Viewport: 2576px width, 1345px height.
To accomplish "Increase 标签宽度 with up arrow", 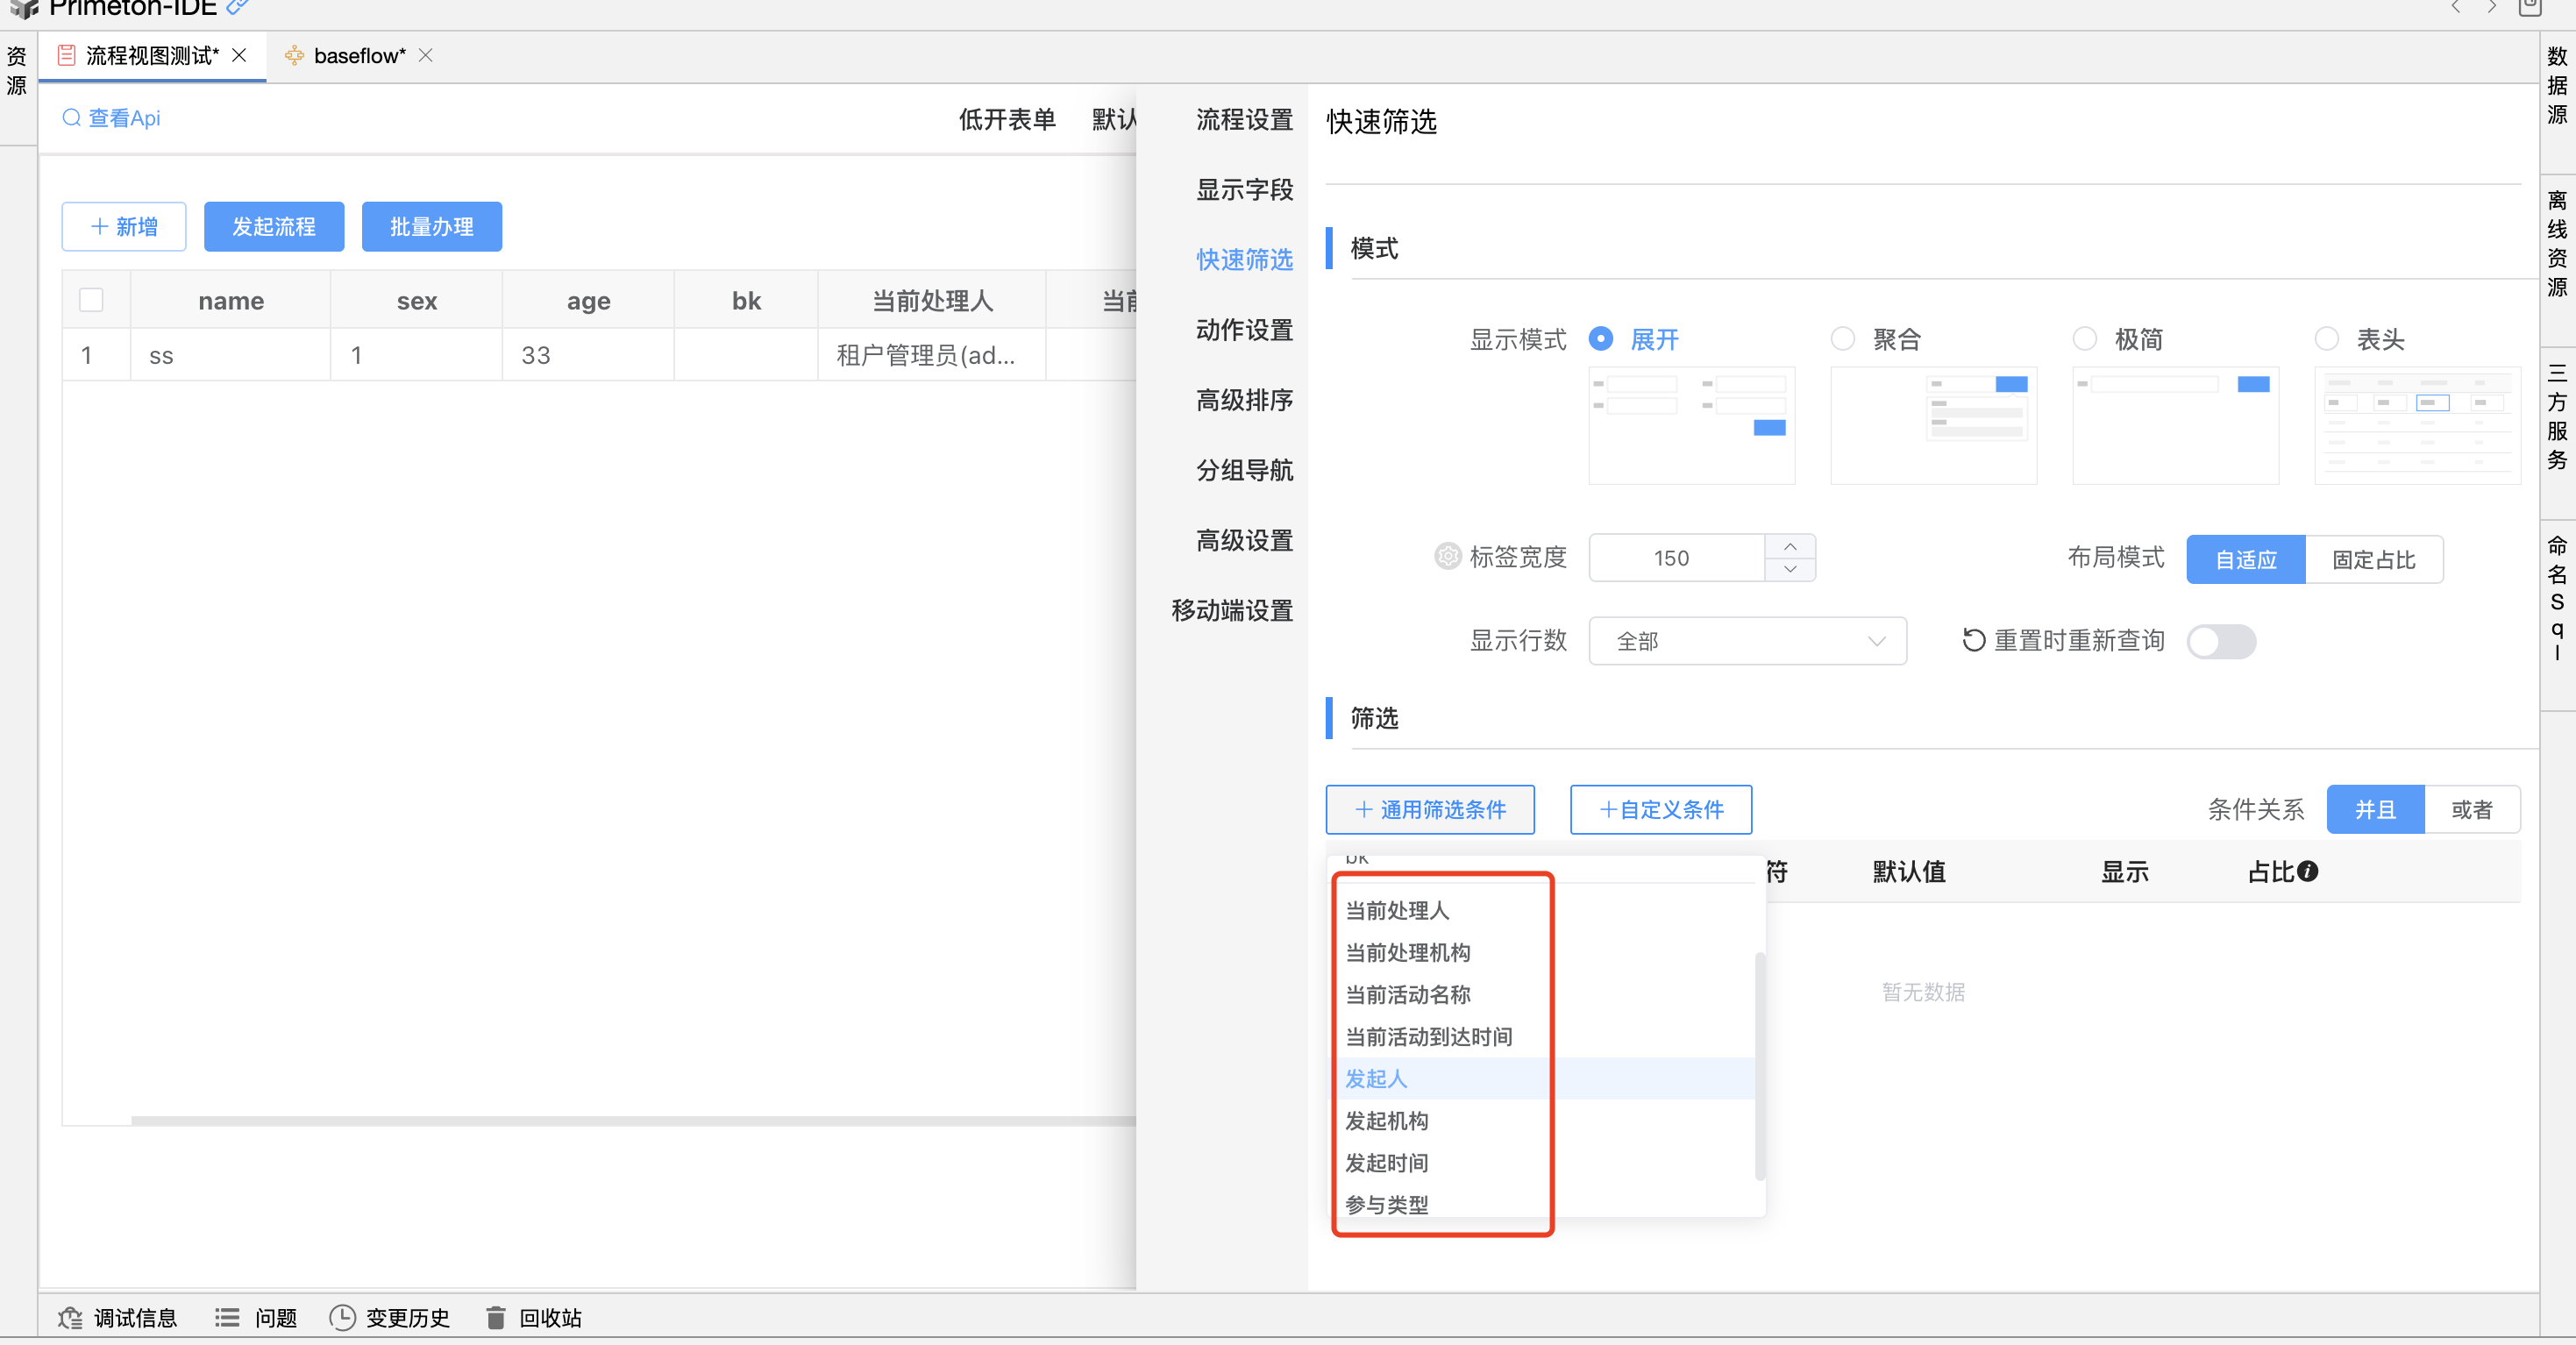I will (1790, 546).
